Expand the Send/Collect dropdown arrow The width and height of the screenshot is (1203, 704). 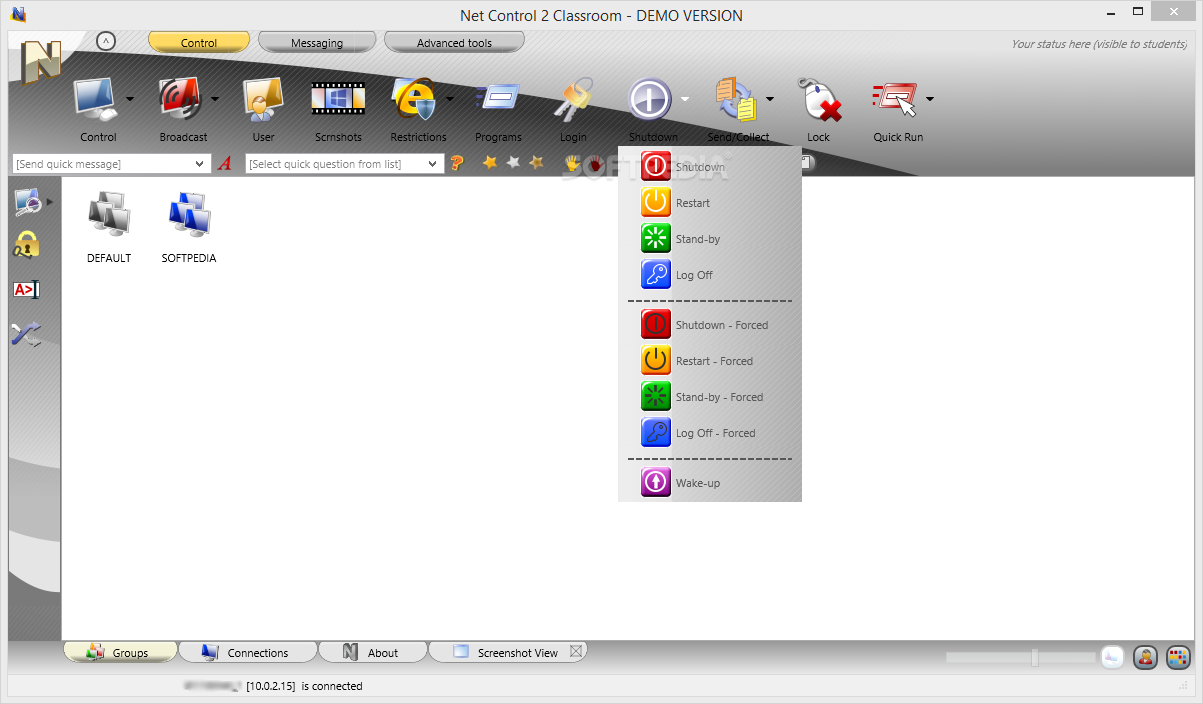[770, 99]
